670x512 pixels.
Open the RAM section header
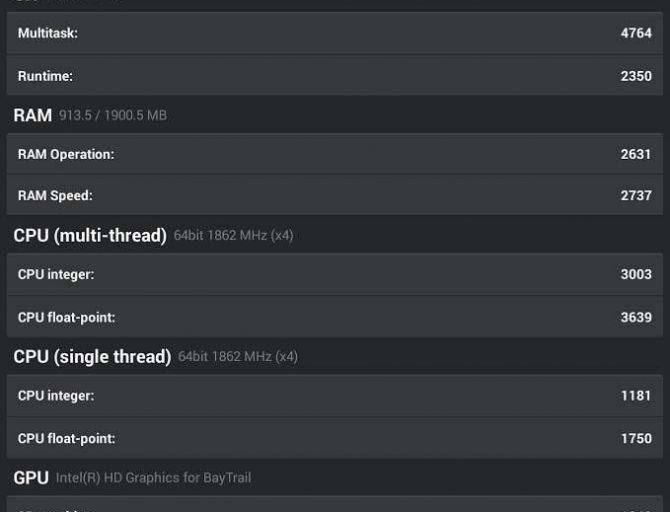(33, 116)
